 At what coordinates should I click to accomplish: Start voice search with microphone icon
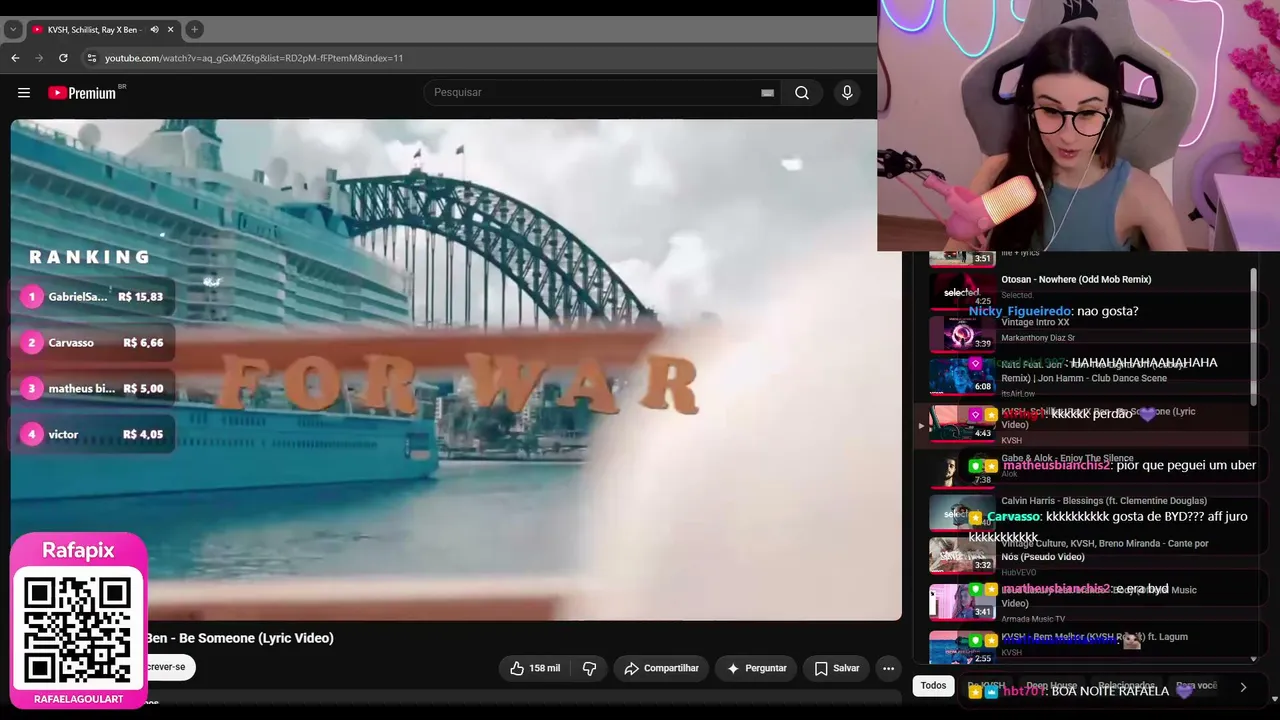pyautogui.click(x=847, y=93)
